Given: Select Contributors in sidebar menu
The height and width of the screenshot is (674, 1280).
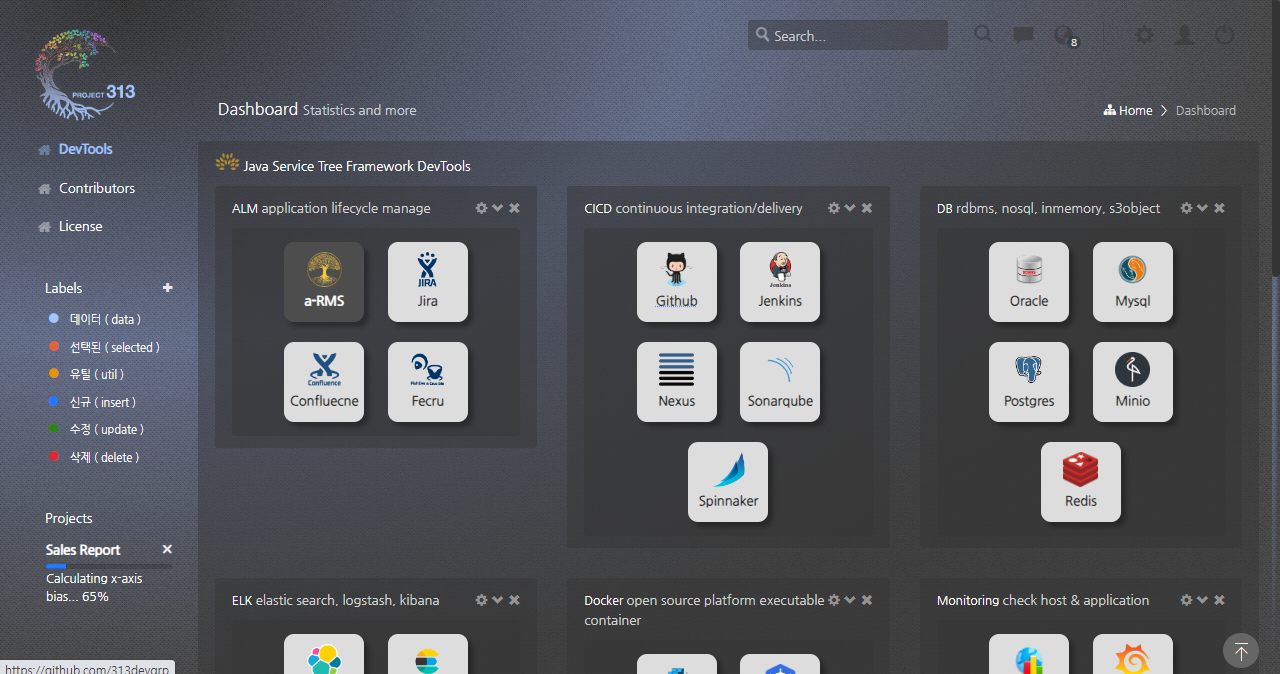Looking at the screenshot, I should click(96, 188).
